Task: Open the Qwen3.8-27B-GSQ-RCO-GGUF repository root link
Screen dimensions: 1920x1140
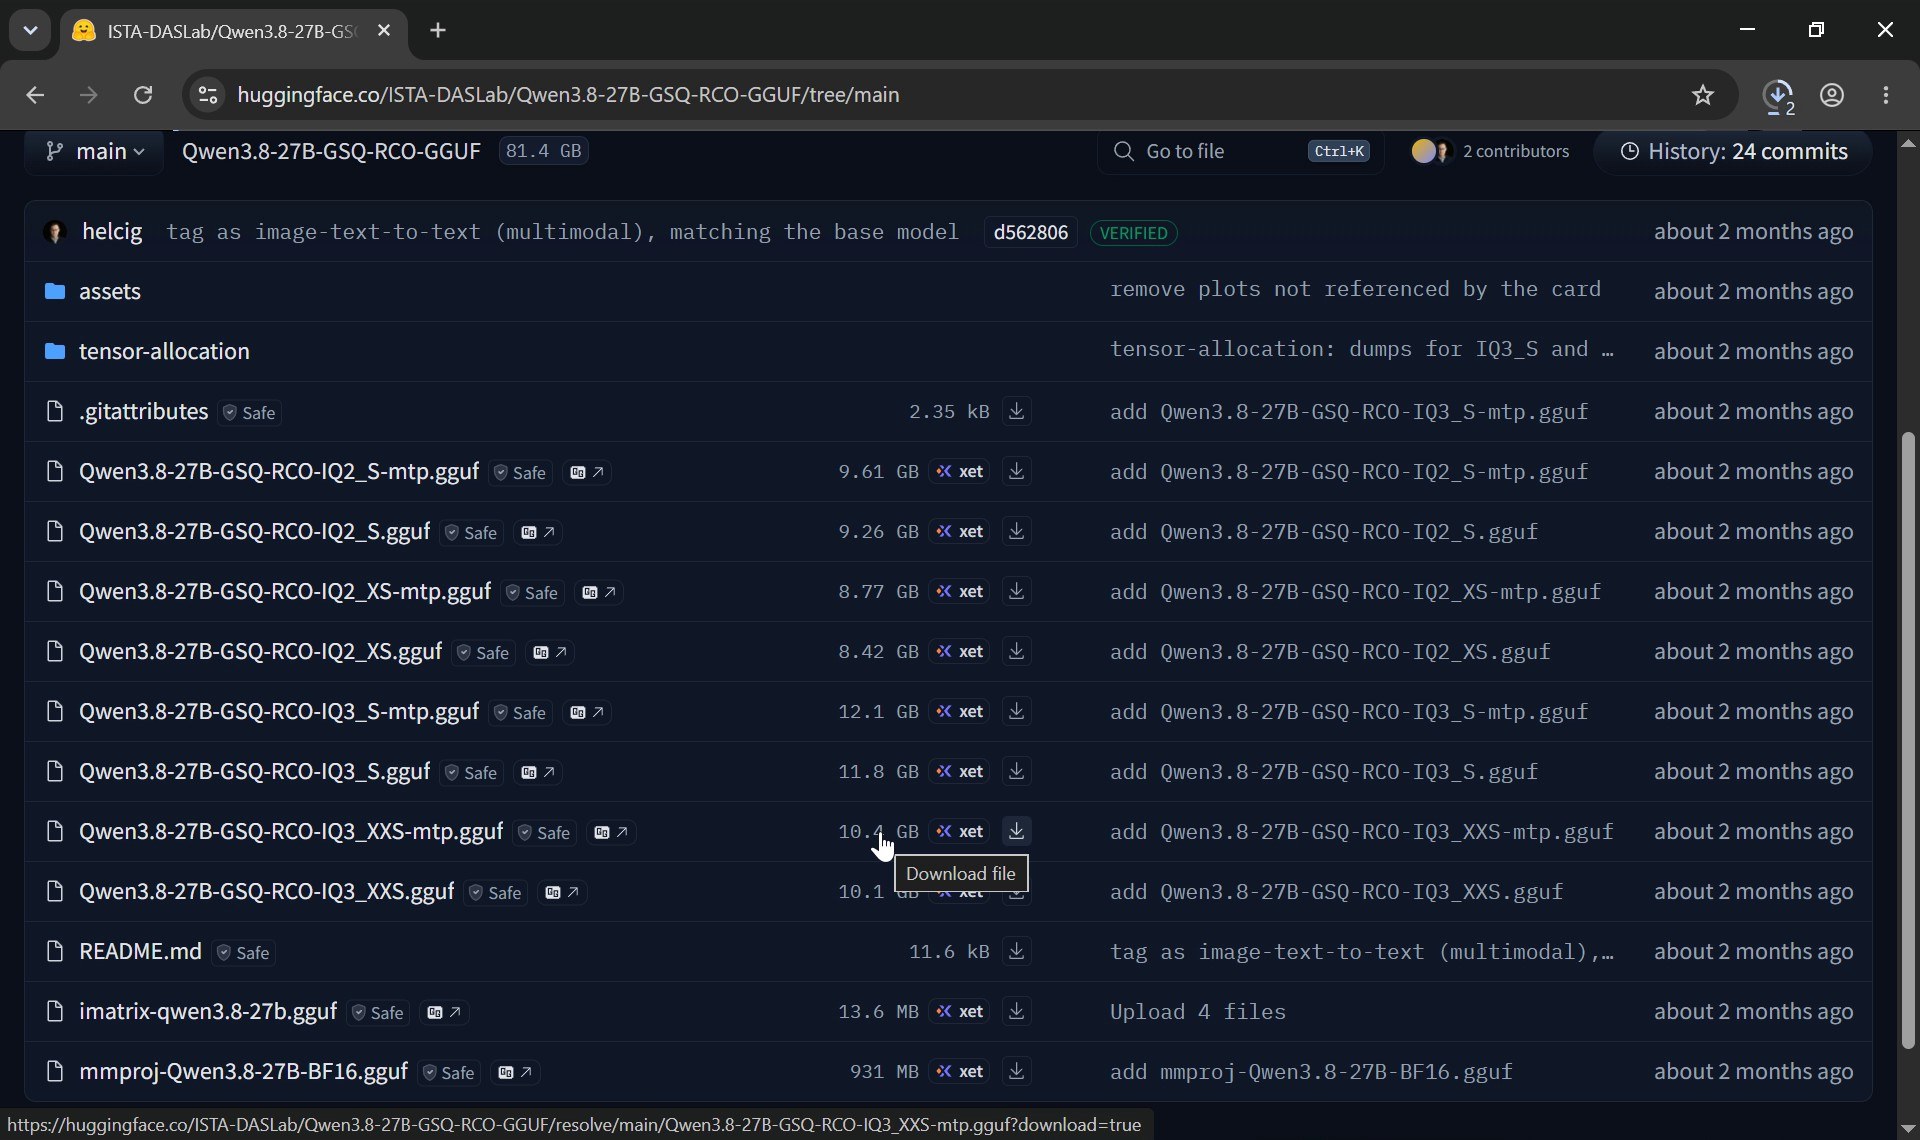Action: (x=331, y=151)
